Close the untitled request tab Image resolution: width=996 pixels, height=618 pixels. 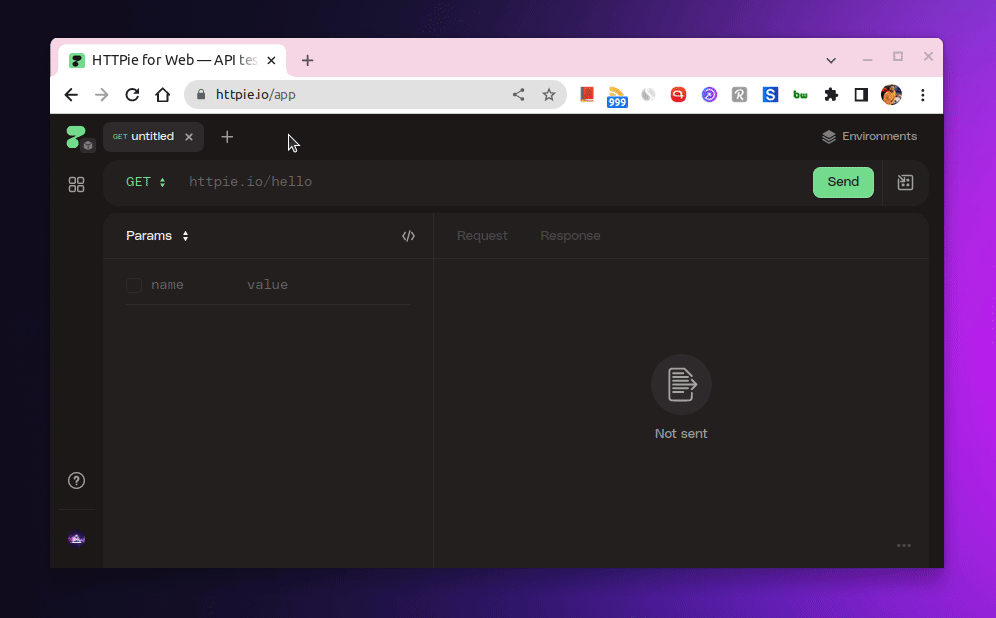tap(189, 137)
